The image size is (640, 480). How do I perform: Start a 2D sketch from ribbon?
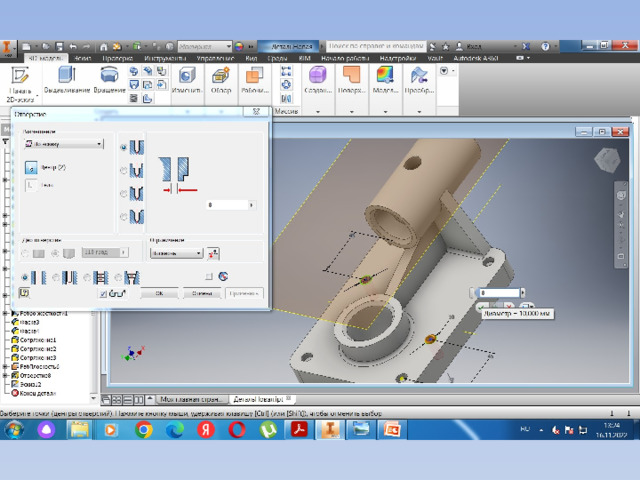20,85
